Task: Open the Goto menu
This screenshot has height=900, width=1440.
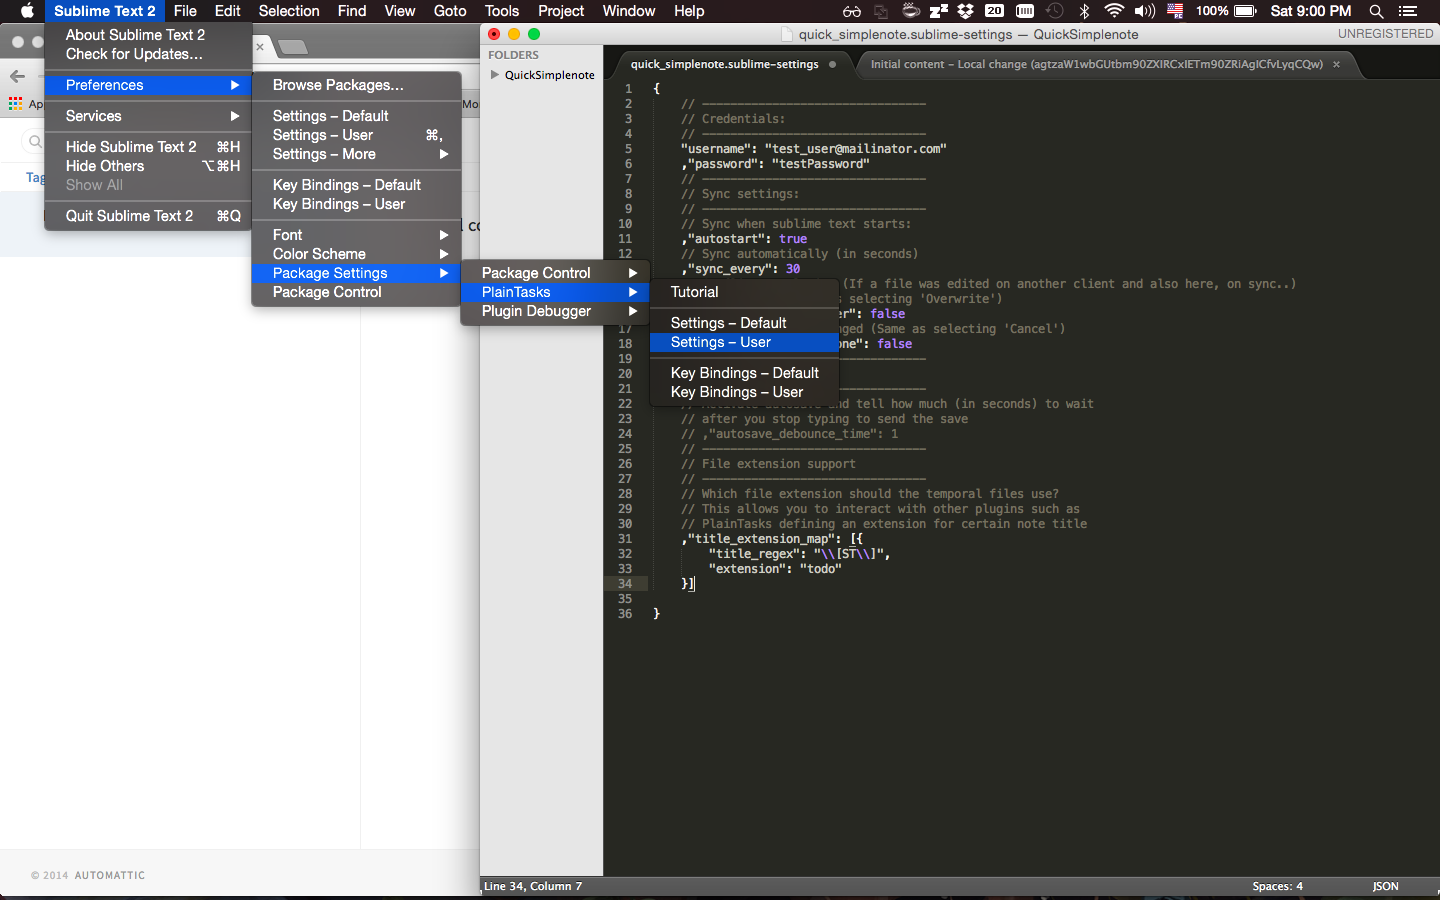Action: (x=450, y=11)
